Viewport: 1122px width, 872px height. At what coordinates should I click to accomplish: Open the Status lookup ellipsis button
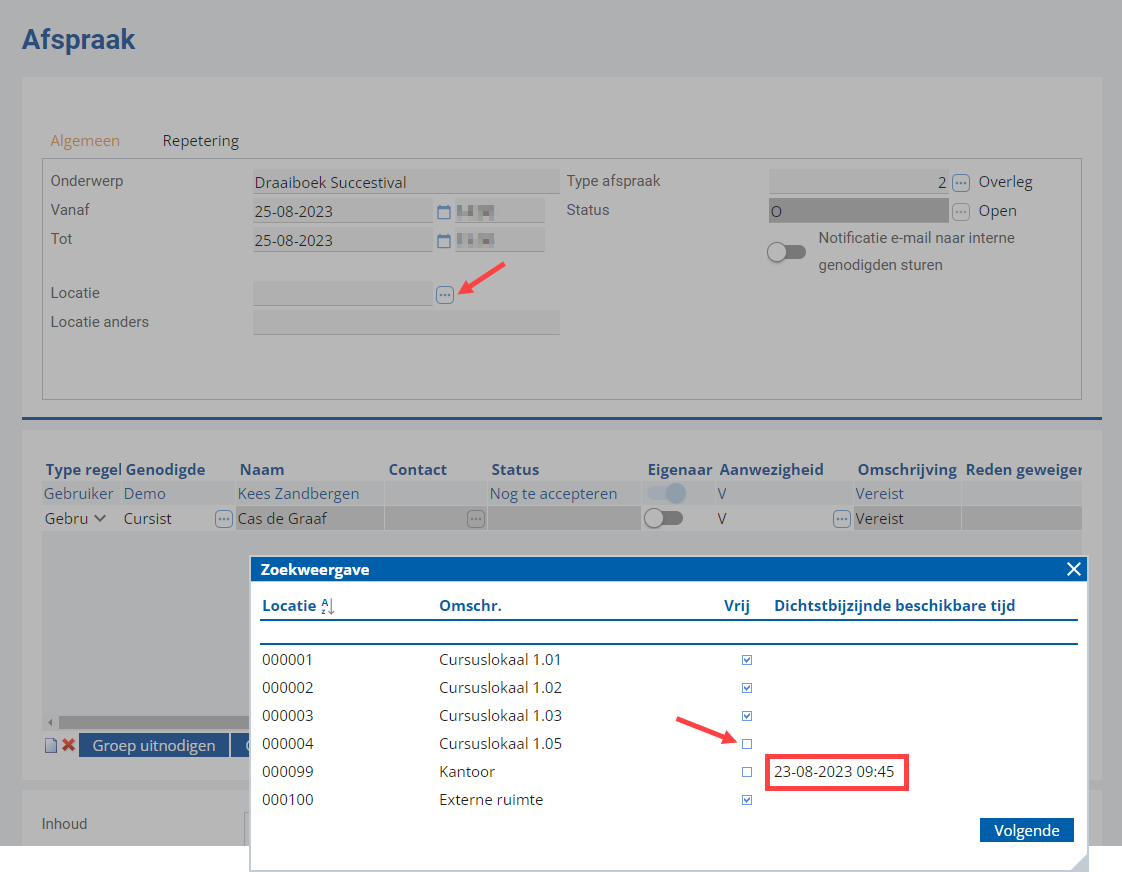point(960,212)
